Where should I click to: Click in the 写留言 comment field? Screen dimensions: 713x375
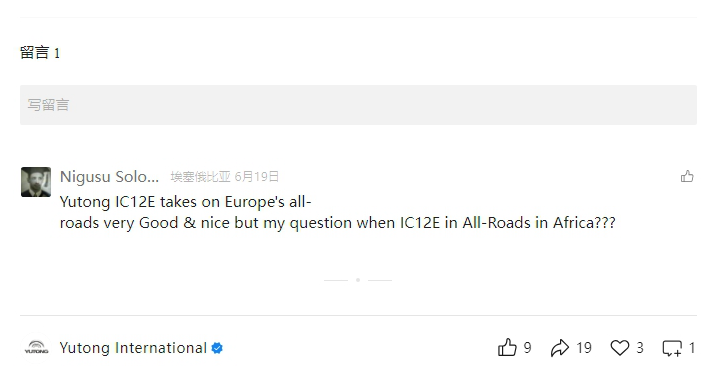coord(358,105)
